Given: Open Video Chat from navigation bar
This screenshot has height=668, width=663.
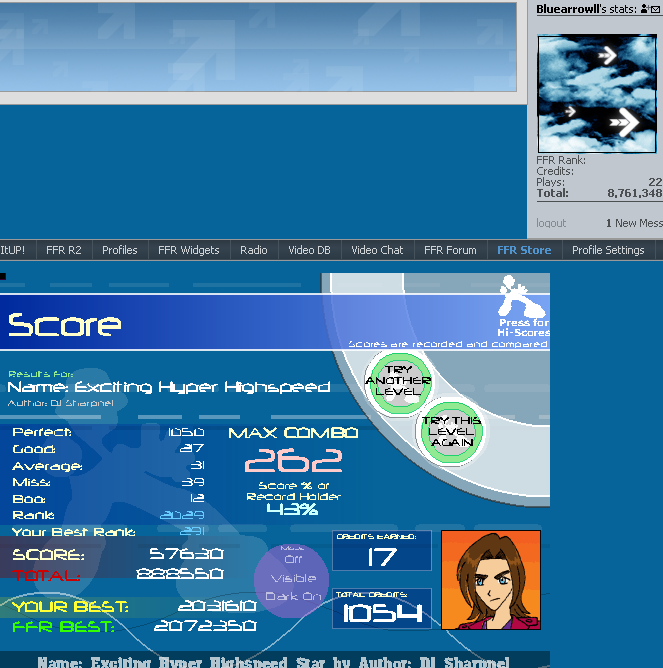Looking at the screenshot, I should (x=377, y=250).
